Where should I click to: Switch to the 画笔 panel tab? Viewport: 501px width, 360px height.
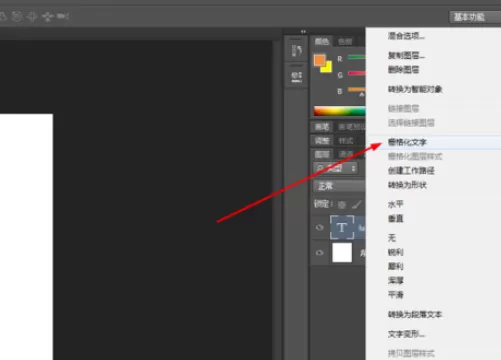322,127
